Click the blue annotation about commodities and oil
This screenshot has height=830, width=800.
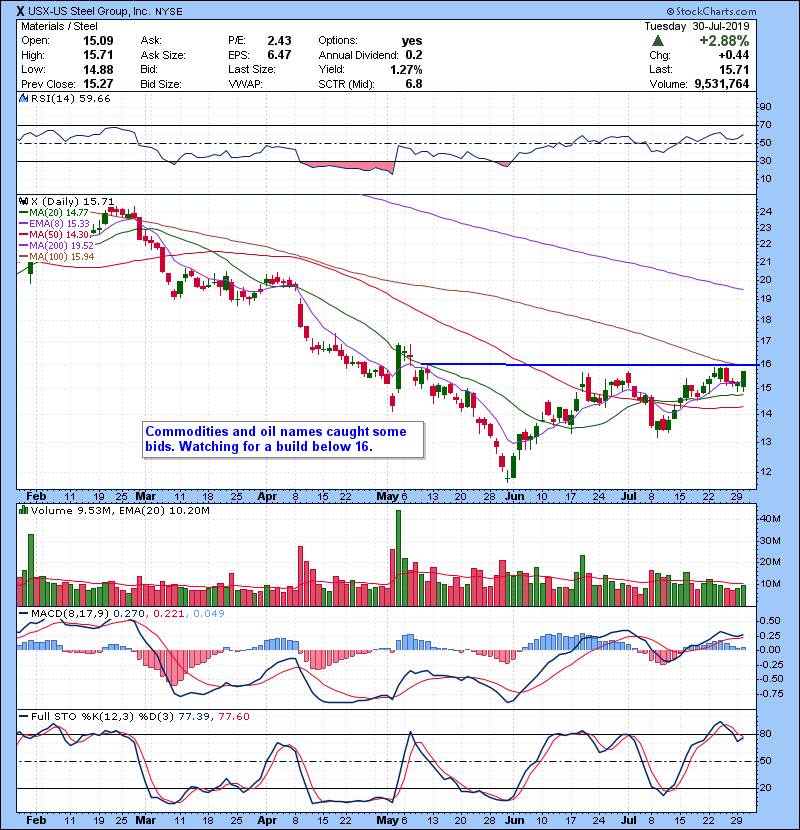click(x=283, y=439)
